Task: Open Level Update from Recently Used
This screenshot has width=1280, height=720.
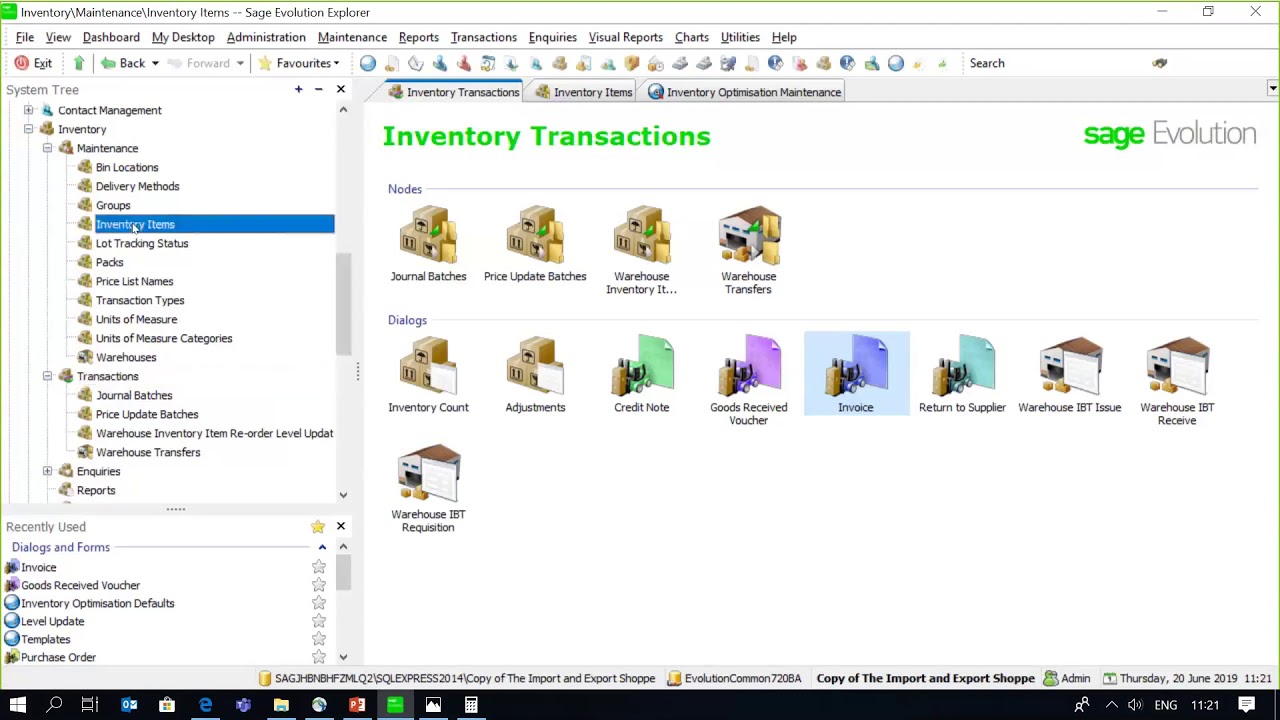Action: pyautogui.click(x=53, y=621)
